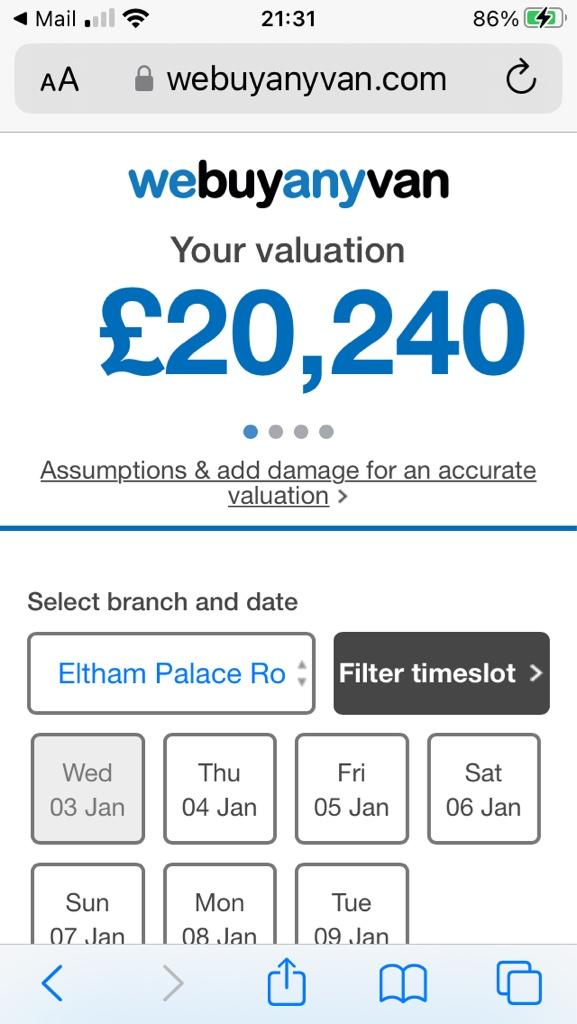Image resolution: width=577 pixels, height=1024 pixels.
Task: Open the Safari tabs overview icon
Action: coord(519,983)
